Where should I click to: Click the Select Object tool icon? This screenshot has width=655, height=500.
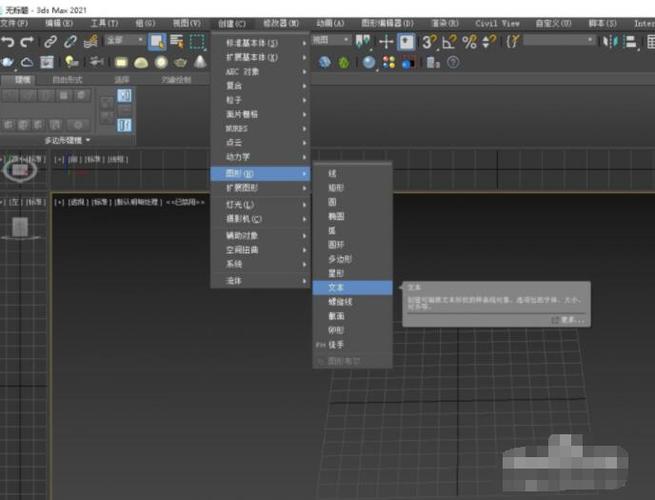(156, 41)
